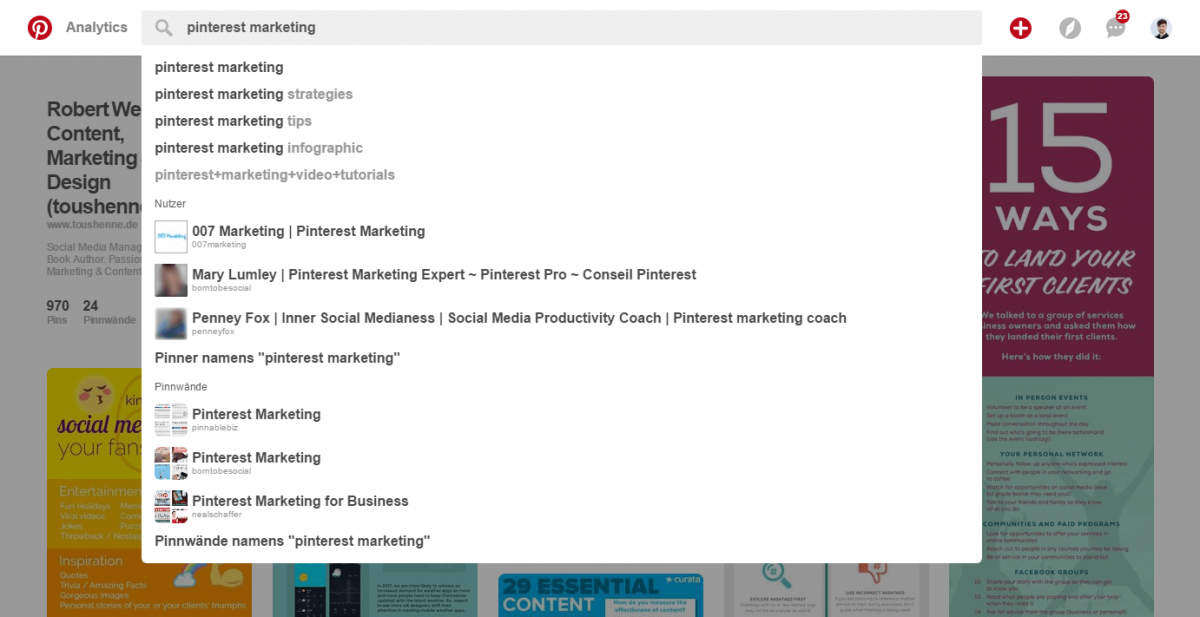Click the search magnifier icon
The width and height of the screenshot is (1200, 617).
click(164, 28)
